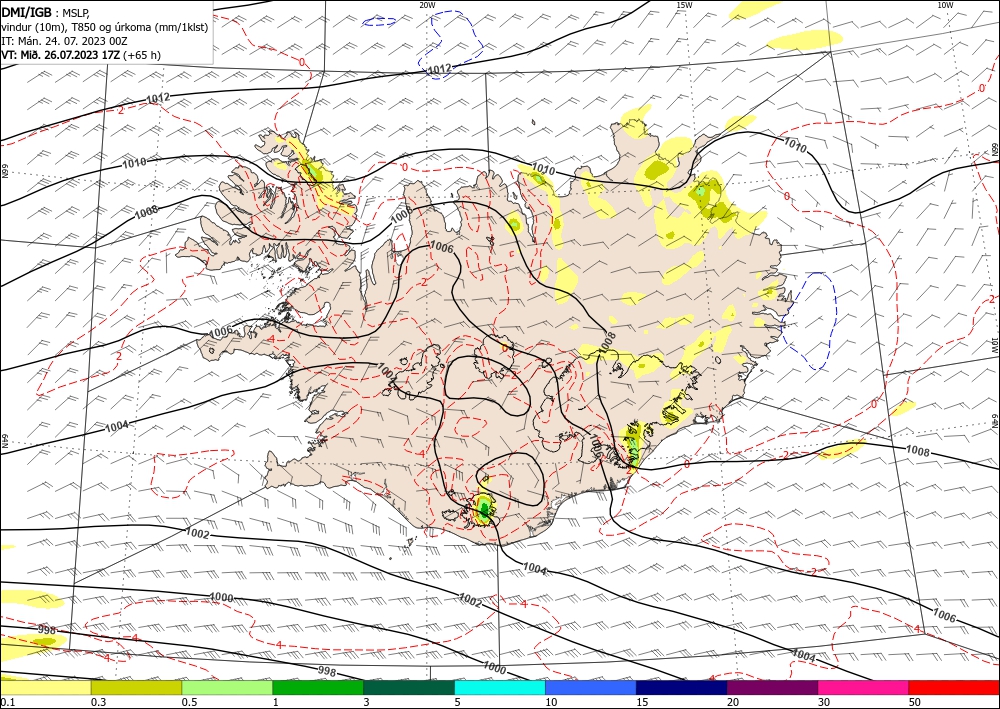Pick the cyan 5 mm legend swatch
The width and height of the screenshot is (1000, 709).
[500, 687]
